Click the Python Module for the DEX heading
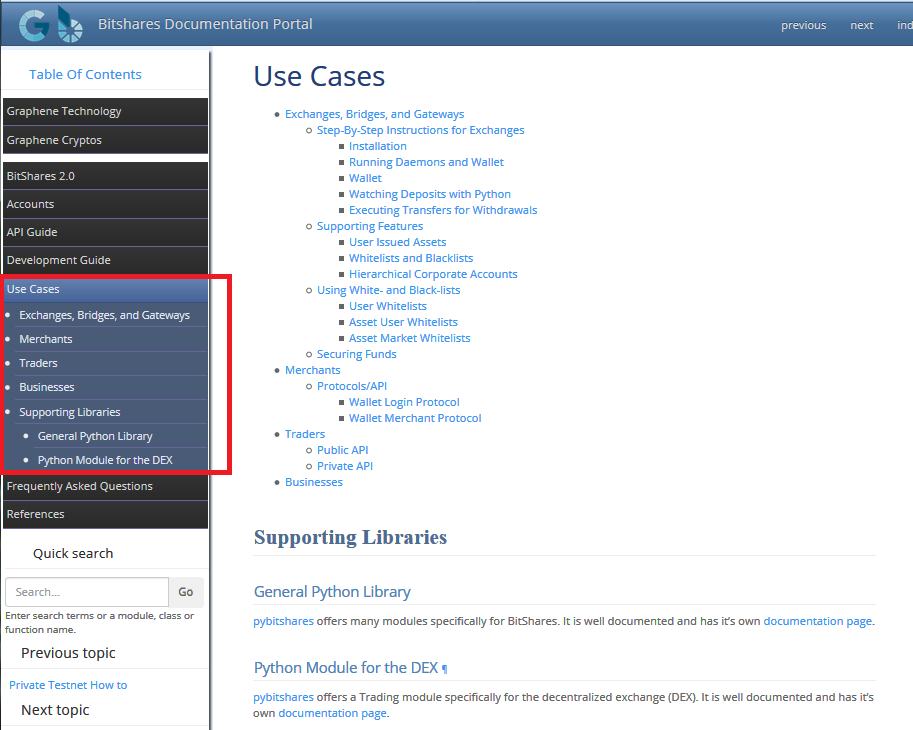Image resolution: width=913 pixels, height=730 pixels. 346,668
